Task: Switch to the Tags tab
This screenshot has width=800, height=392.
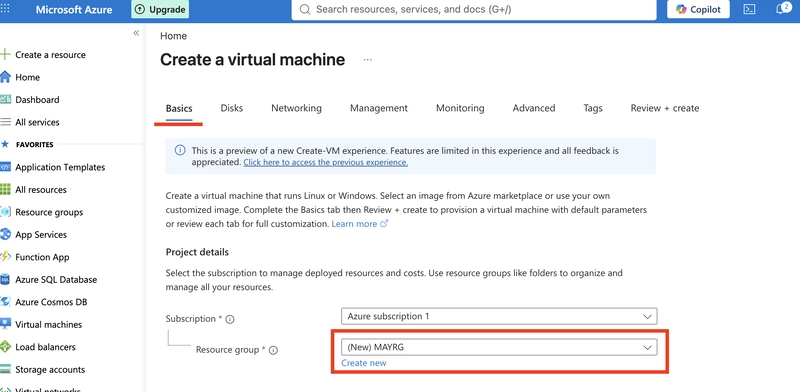Action: [593, 108]
